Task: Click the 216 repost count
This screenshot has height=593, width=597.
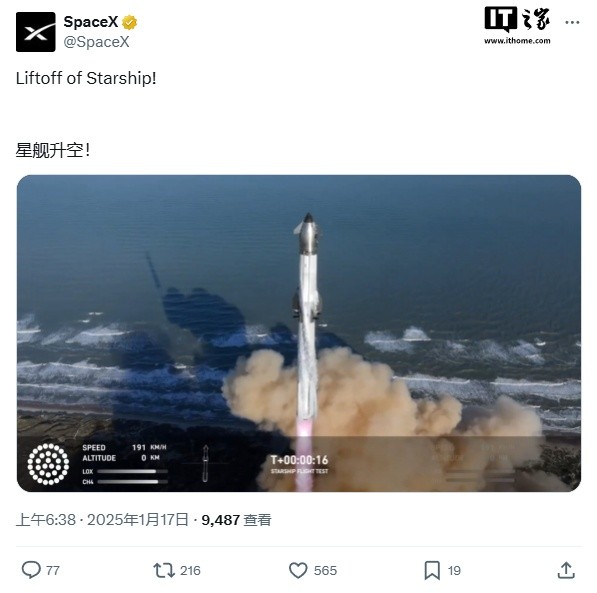Action: coord(190,570)
